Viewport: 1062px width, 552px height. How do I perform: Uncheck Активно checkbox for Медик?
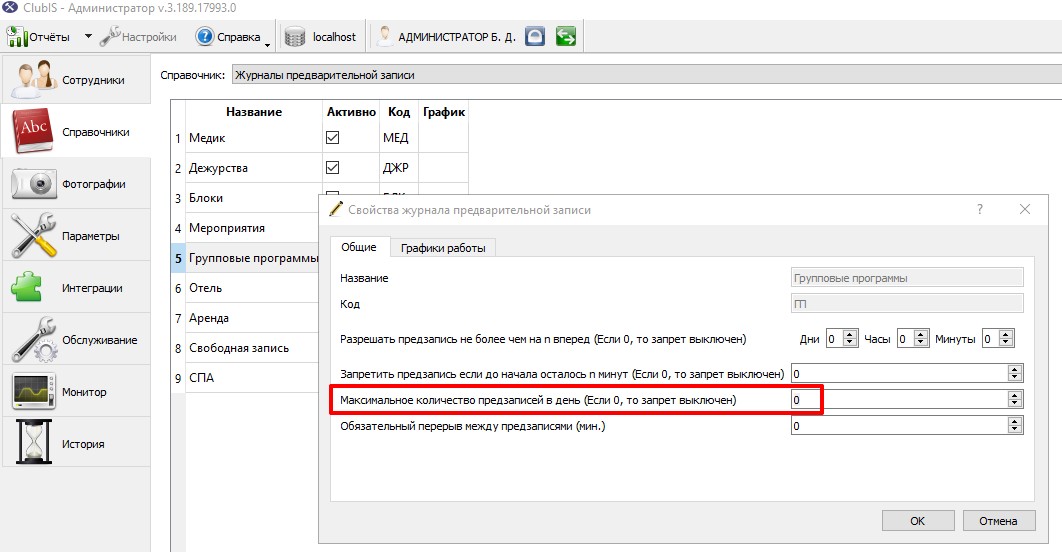pos(333,137)
